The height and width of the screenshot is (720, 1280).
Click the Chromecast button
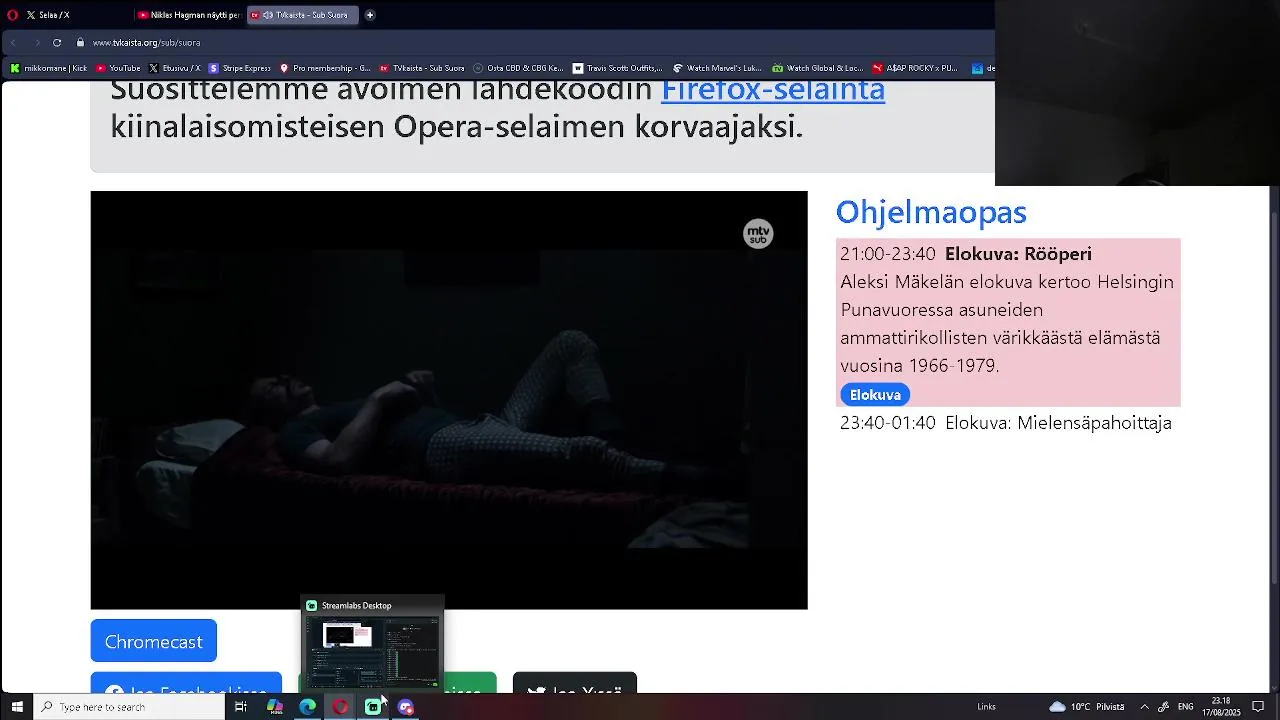(x=153, y=641)
